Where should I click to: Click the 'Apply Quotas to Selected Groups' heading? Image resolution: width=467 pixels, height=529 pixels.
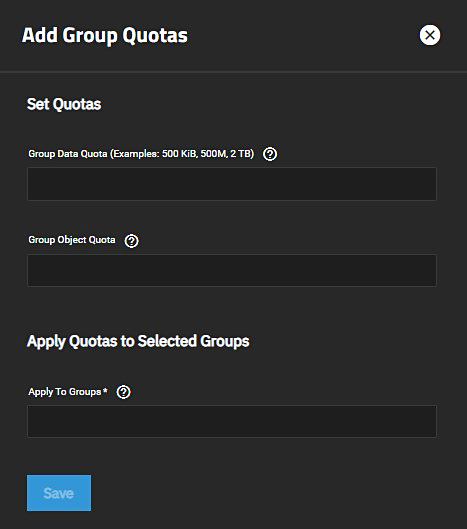click(x=138, y=341)
